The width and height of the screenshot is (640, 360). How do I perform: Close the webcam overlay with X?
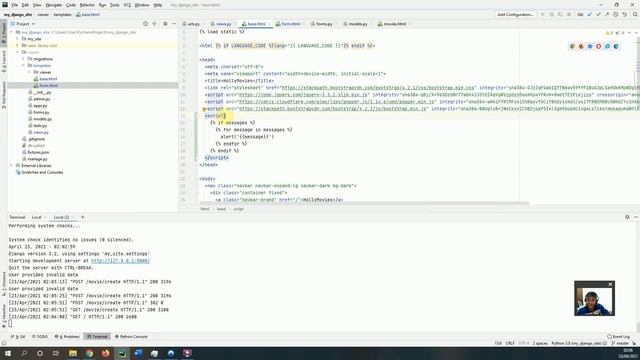pos(610,284)
